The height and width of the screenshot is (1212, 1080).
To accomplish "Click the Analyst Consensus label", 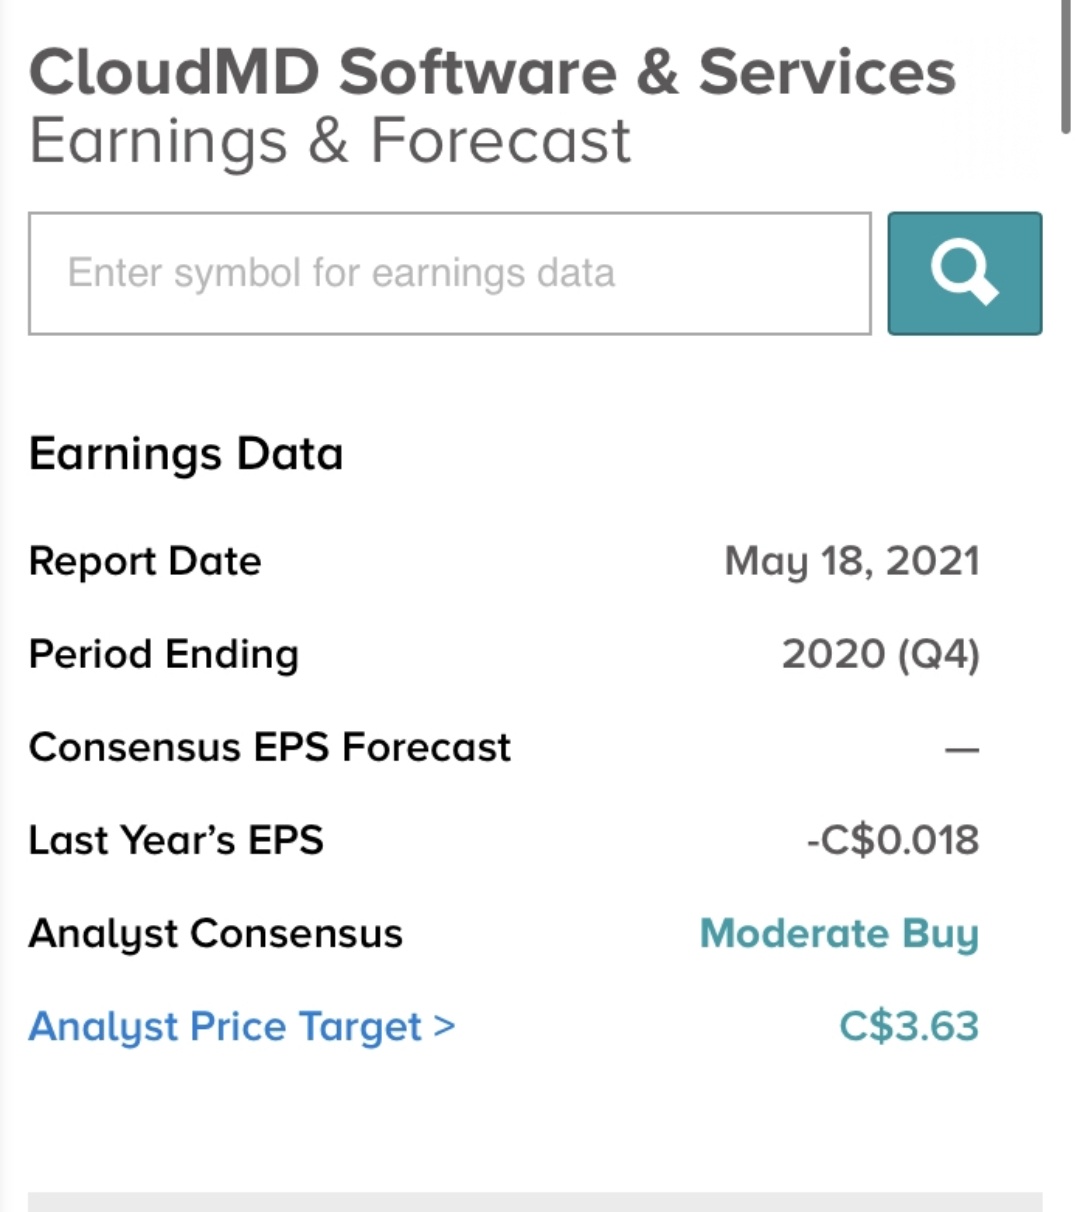I will [x=215, y=934].
